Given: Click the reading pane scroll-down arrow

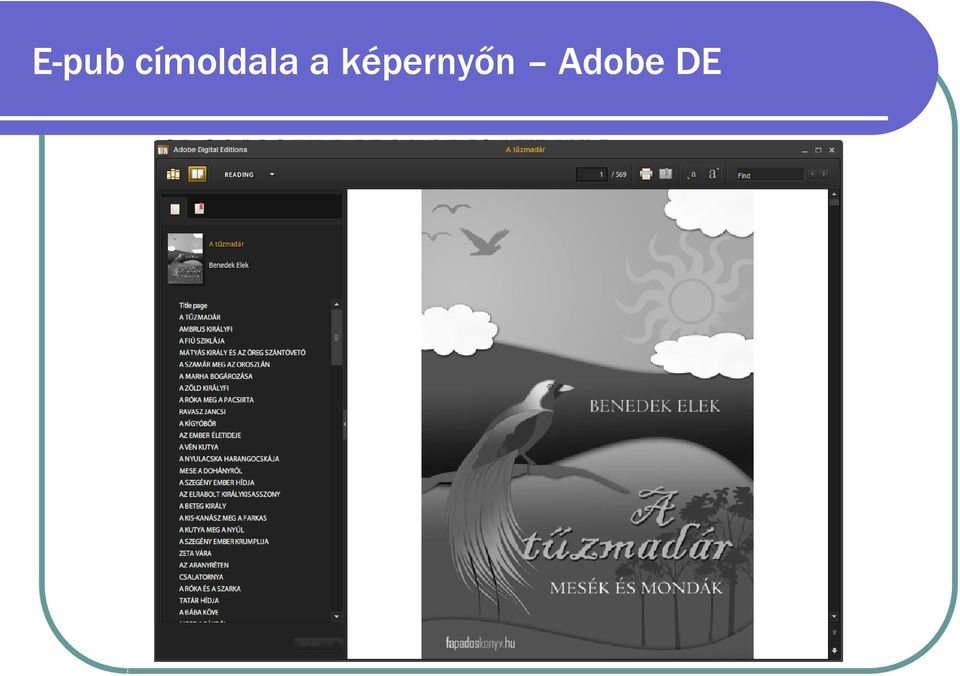Looking at the screenshot, I should tap(834, 617).
